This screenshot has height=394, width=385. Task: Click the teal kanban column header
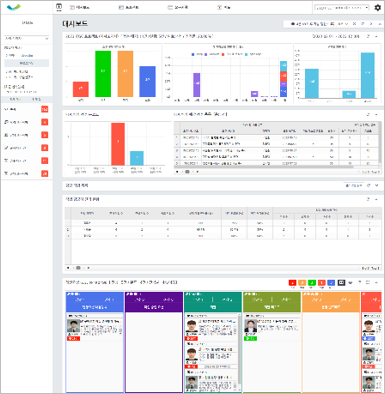[x=213, y=302]
